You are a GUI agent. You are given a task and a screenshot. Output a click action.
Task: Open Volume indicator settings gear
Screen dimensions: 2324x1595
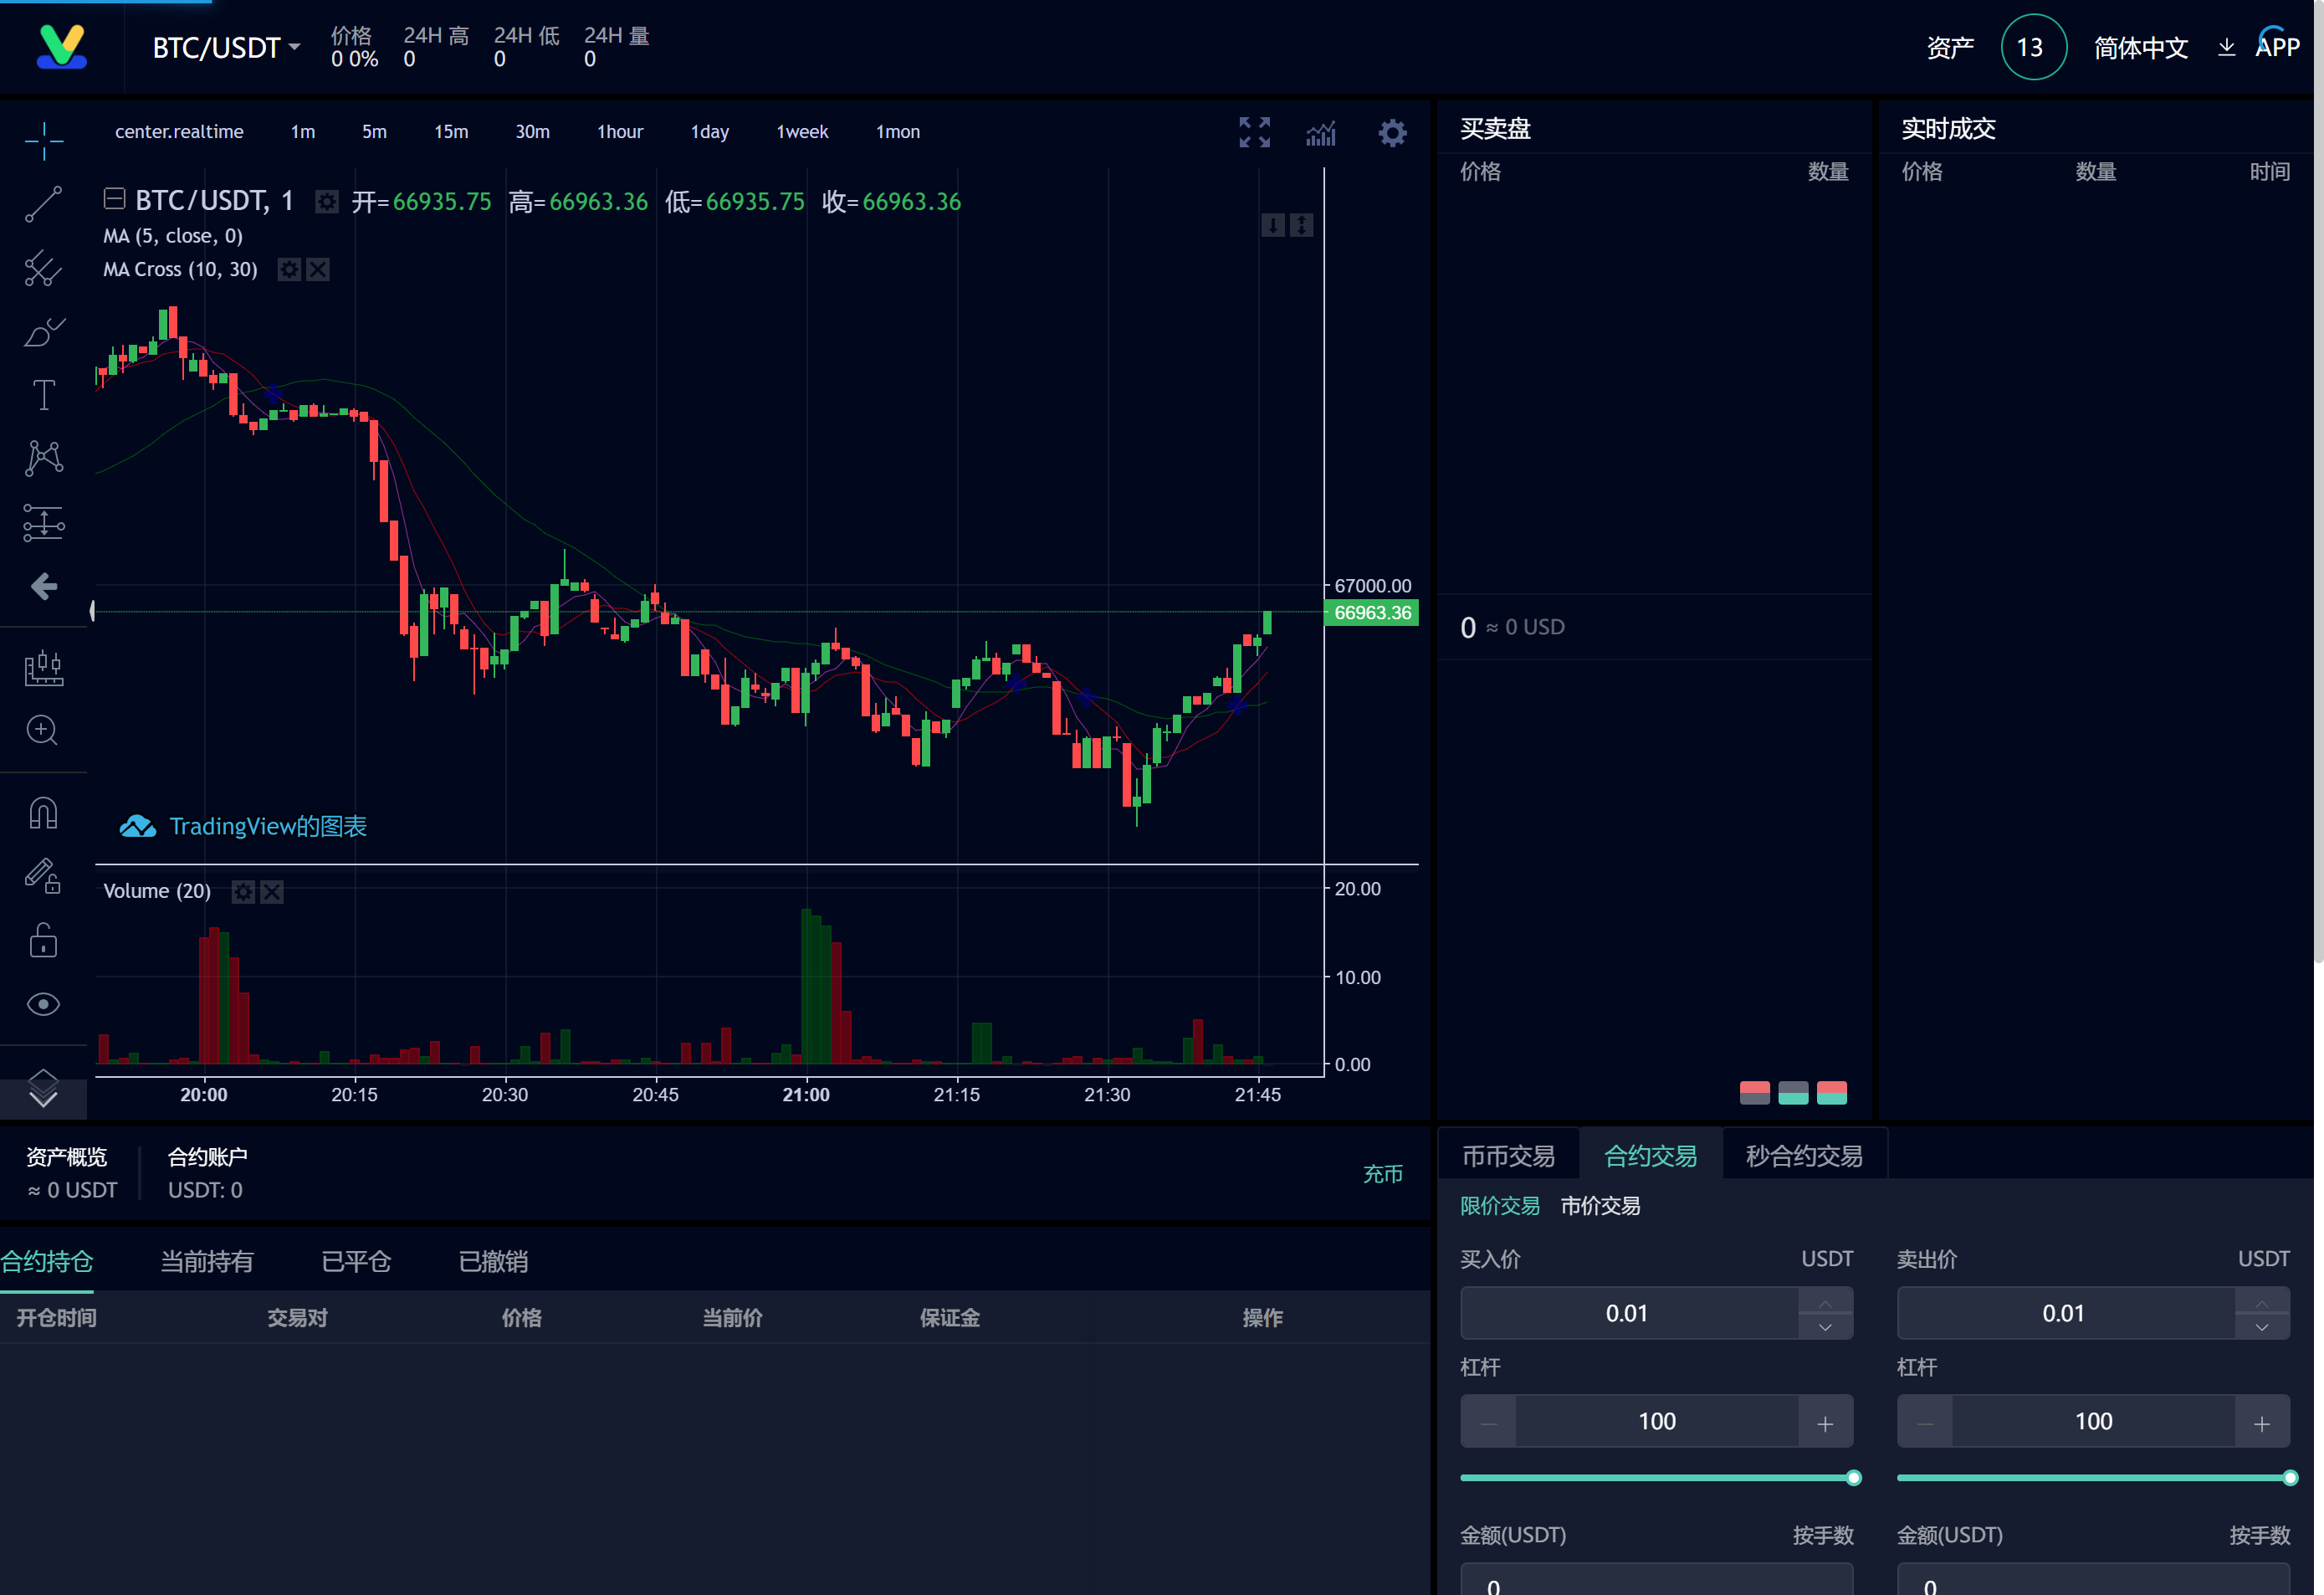pyautogui.click(x=243, y=891)
